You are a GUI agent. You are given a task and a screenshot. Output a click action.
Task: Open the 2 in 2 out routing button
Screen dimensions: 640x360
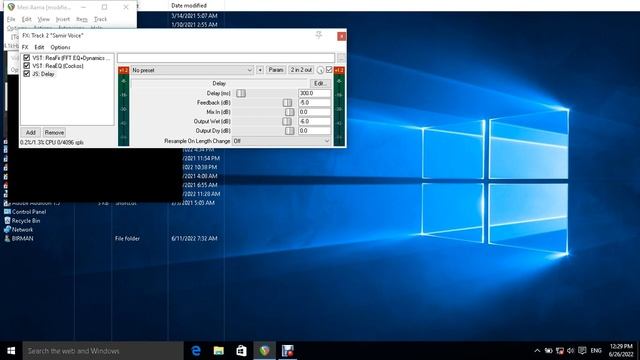[301, 70]
